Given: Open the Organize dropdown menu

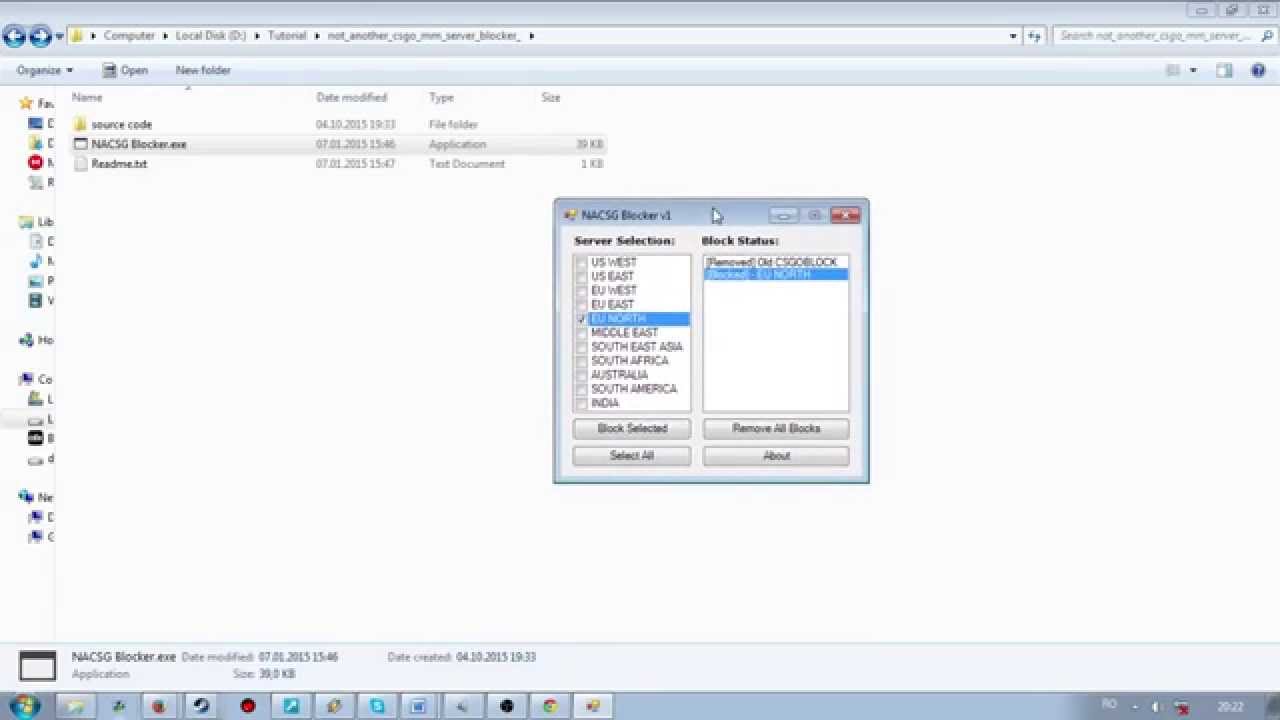Looking at the screenshot, I should [x=45, y=70].
